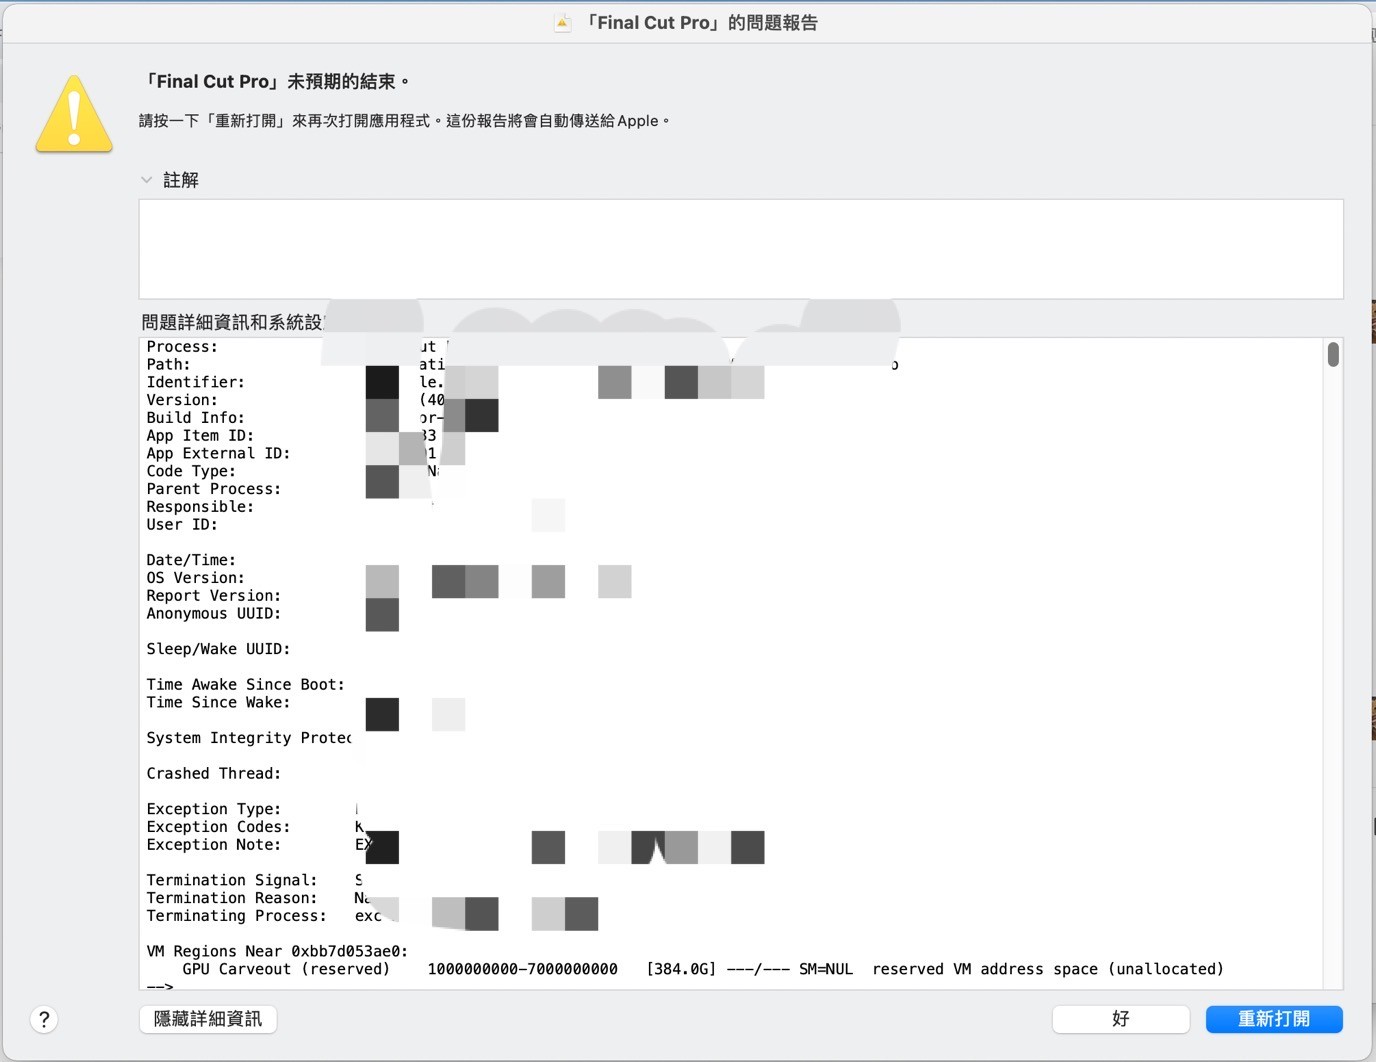The height and width of the screenshot is (1062, 1376).
Task: Click the "GPU Carveout (reserved)" text
Action: (286, 969)
